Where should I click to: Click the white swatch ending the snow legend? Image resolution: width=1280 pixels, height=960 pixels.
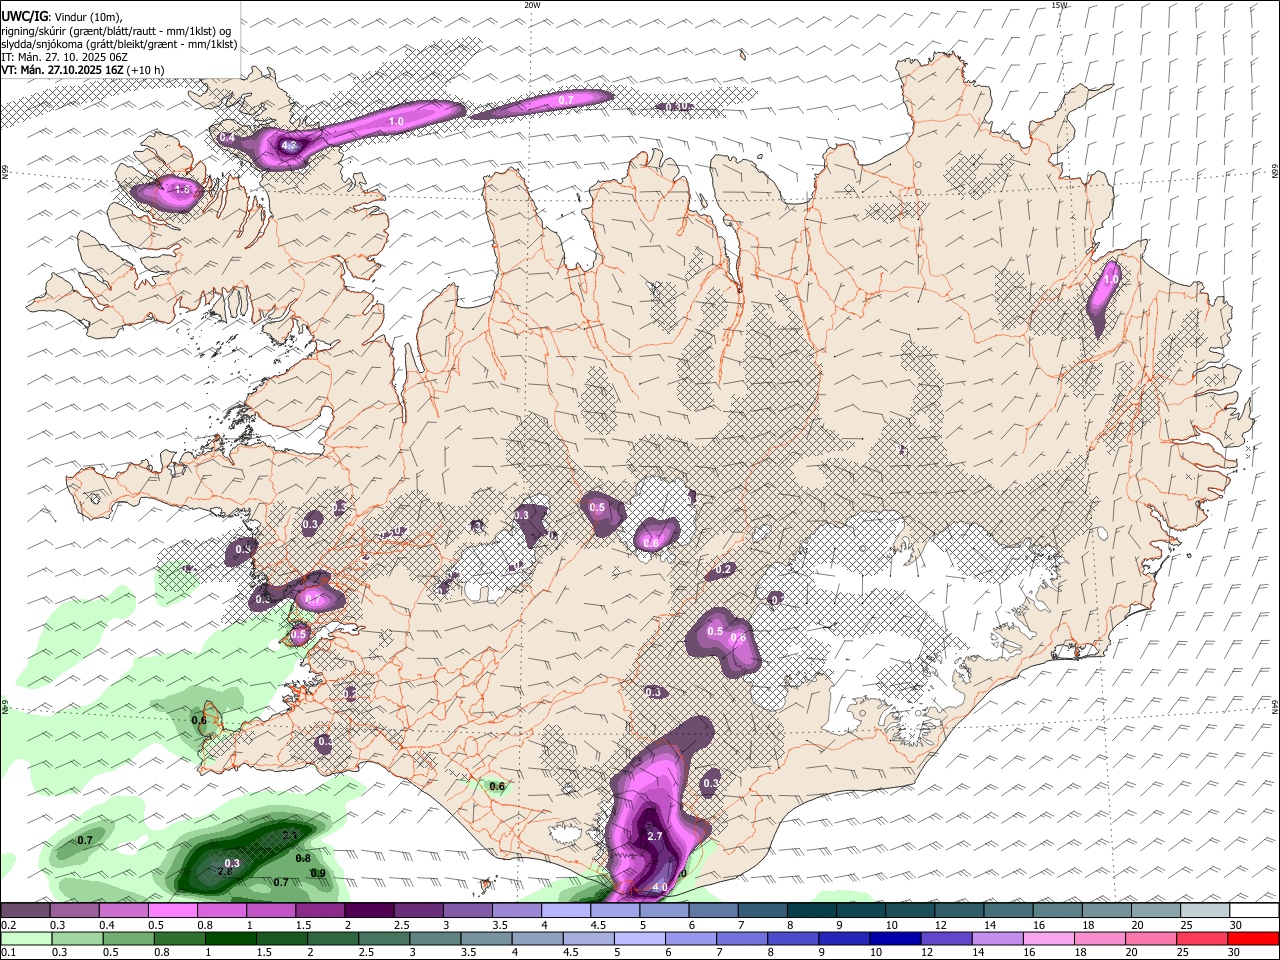click(1254, 911)
